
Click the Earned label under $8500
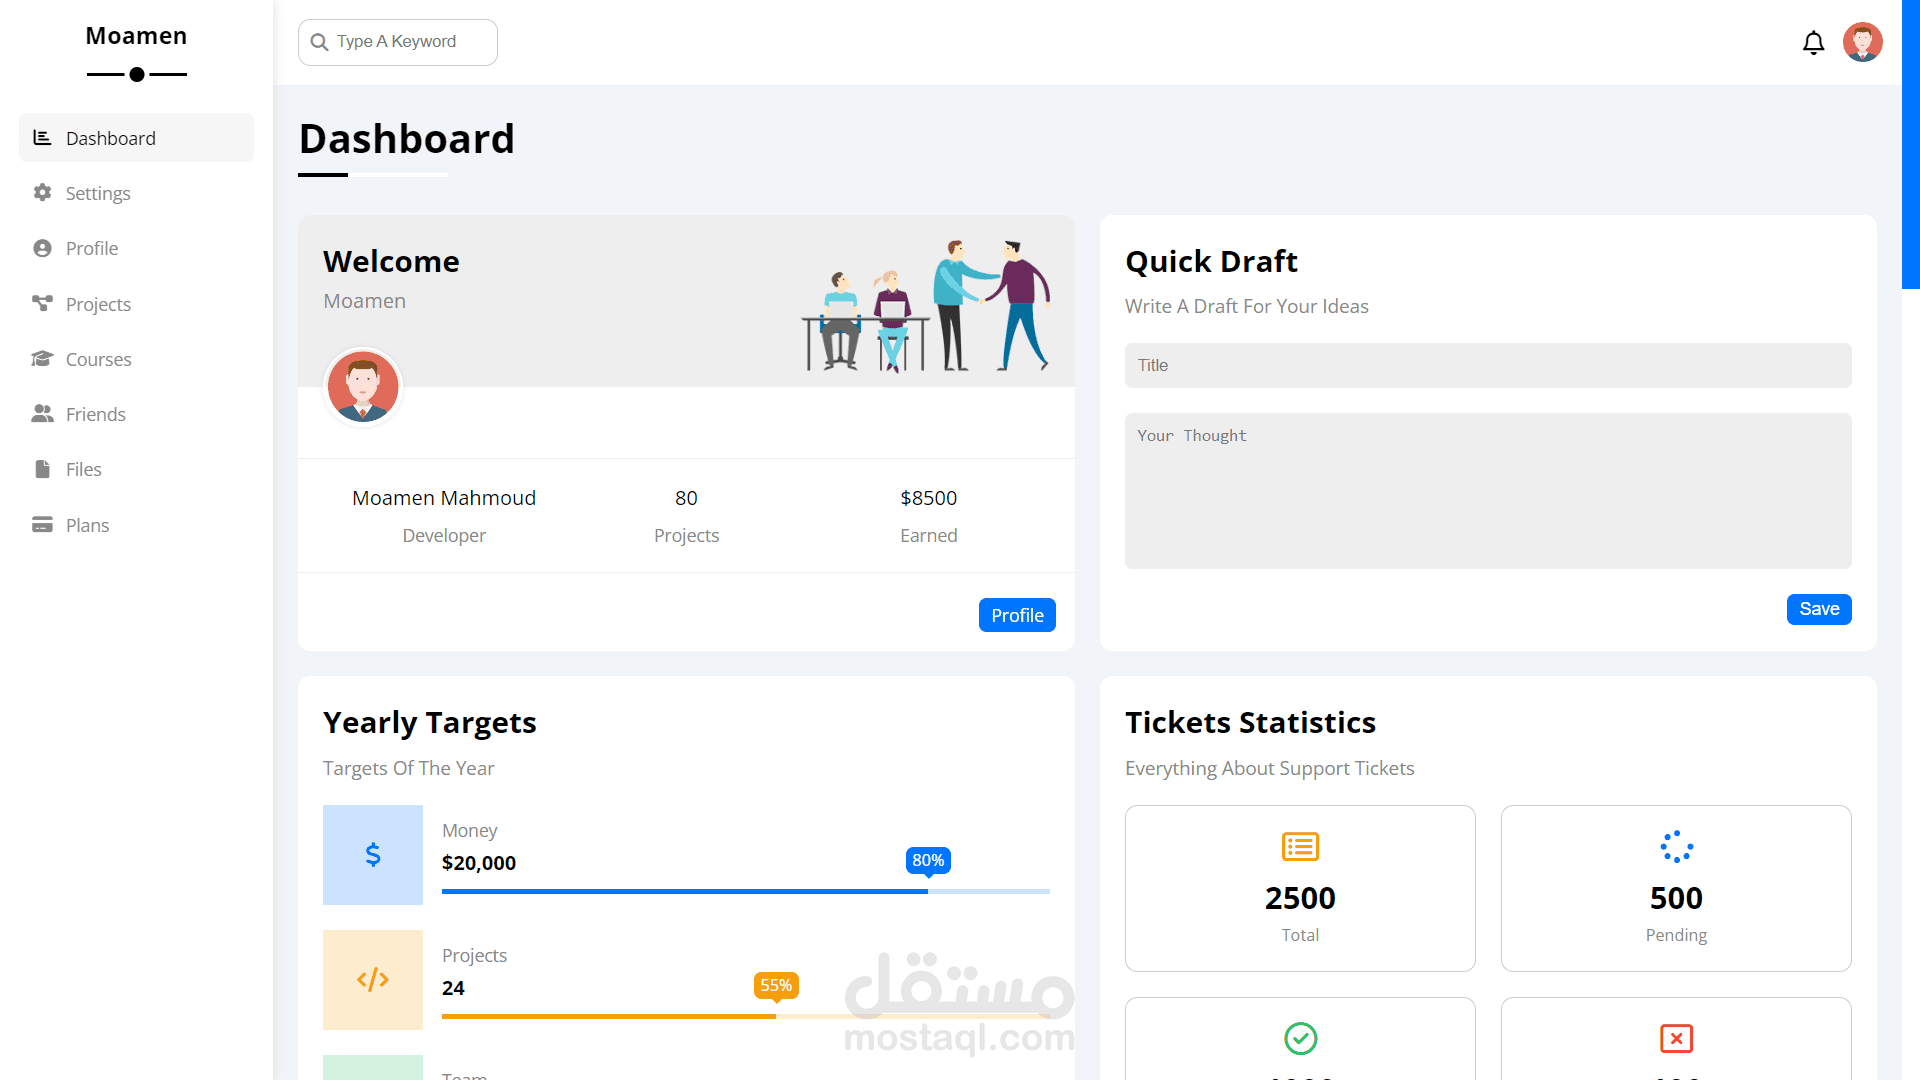coord(928,535)
